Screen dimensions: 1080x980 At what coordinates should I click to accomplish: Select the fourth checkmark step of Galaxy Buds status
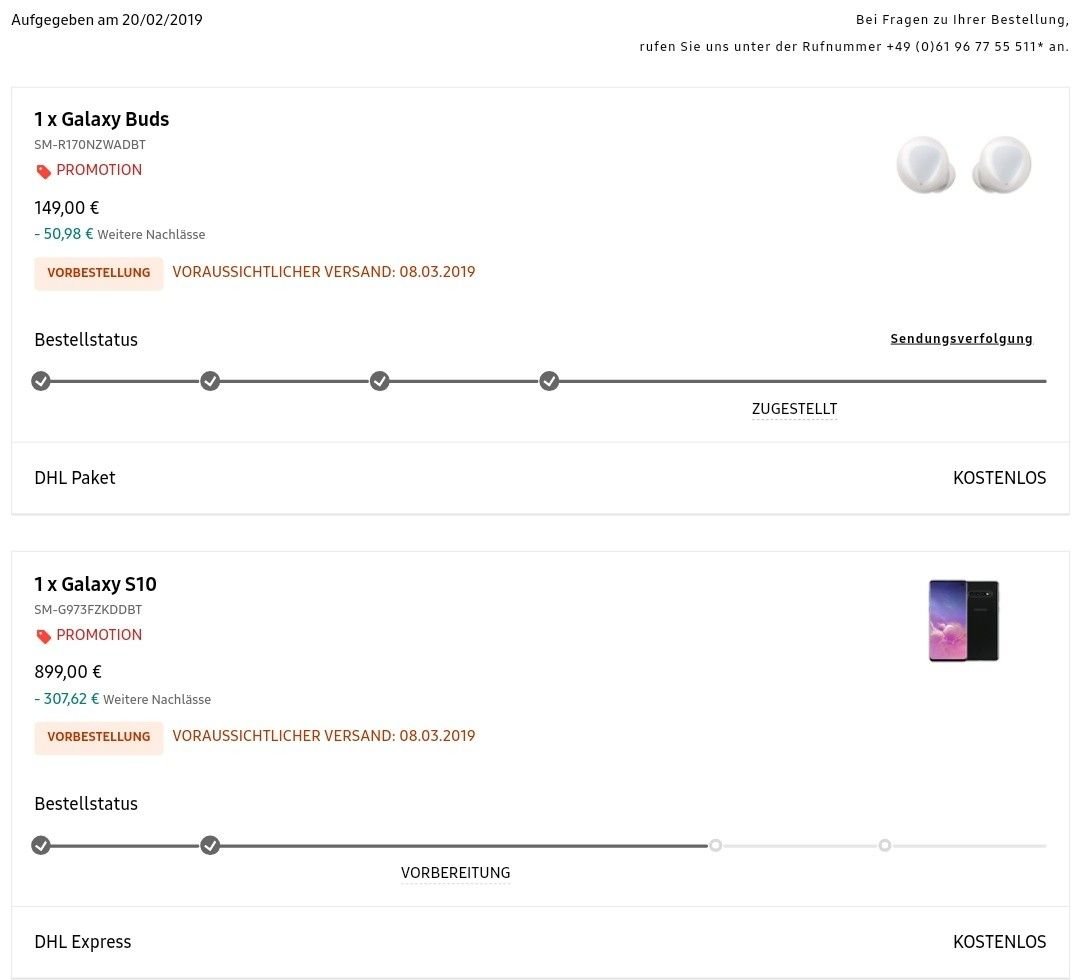549,381
